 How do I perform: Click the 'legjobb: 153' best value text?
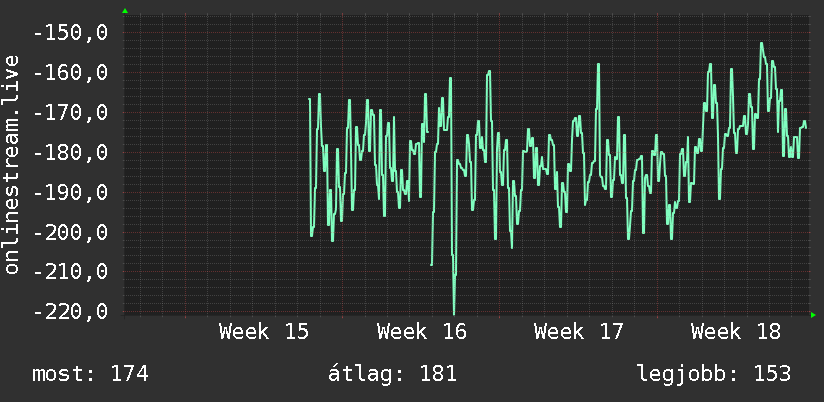(714, 374)
